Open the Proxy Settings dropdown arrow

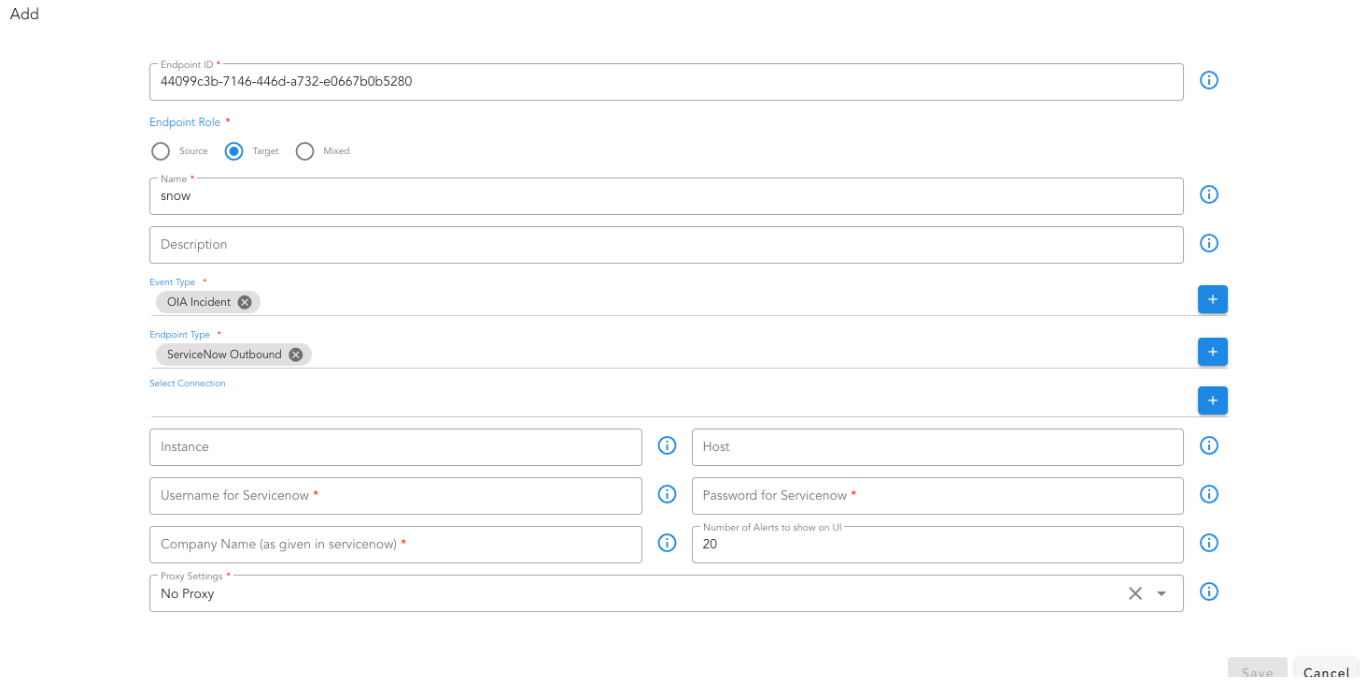coord(1161,593)
